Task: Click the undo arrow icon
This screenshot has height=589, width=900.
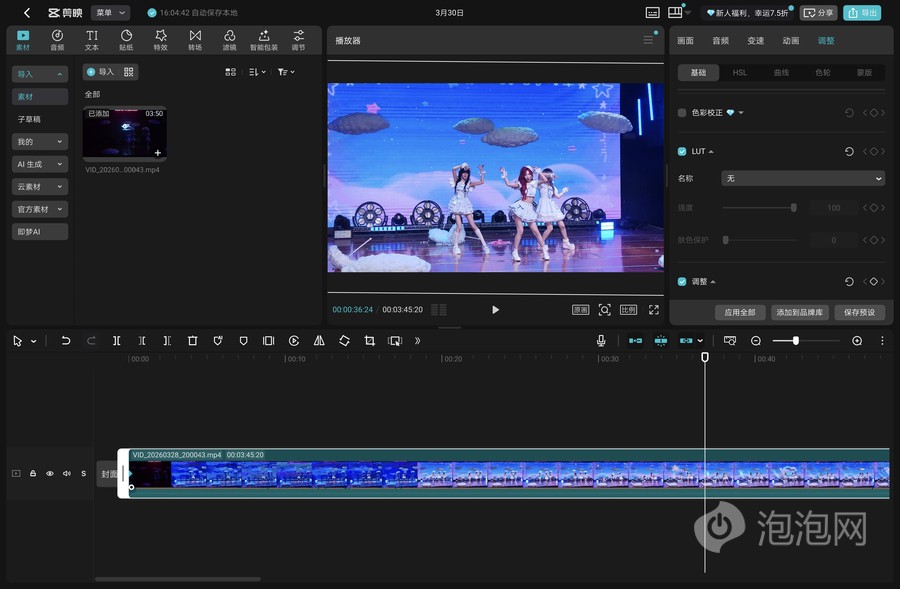Action: pos(66,341)
